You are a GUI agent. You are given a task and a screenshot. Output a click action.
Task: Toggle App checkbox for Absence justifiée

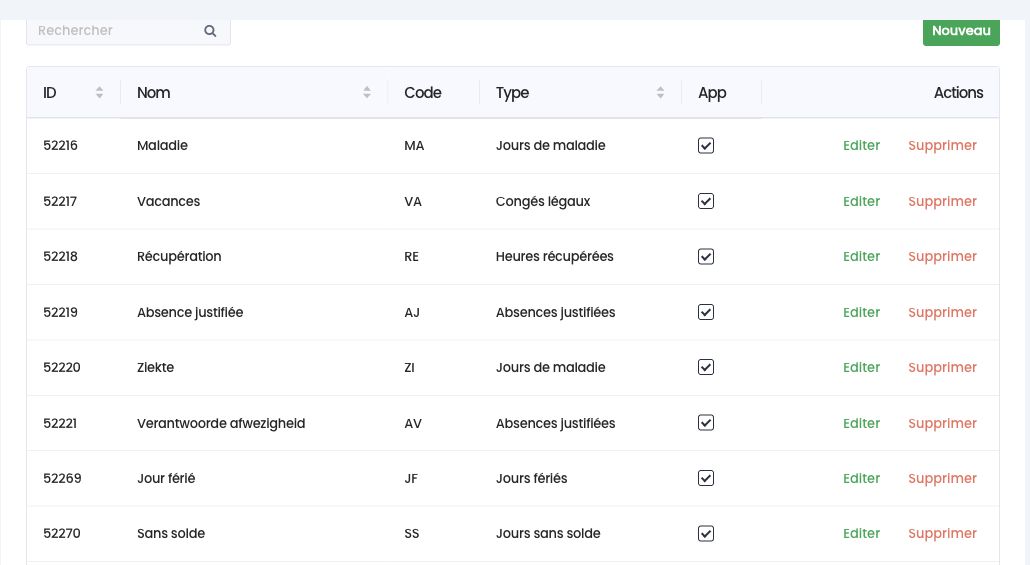click(706, 312)
